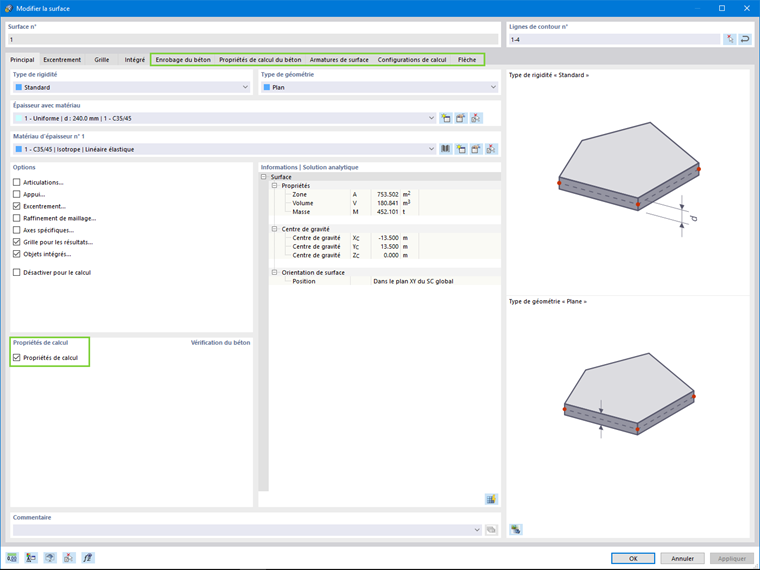Open the Matériau d'épaisseur dropdown

431,149
